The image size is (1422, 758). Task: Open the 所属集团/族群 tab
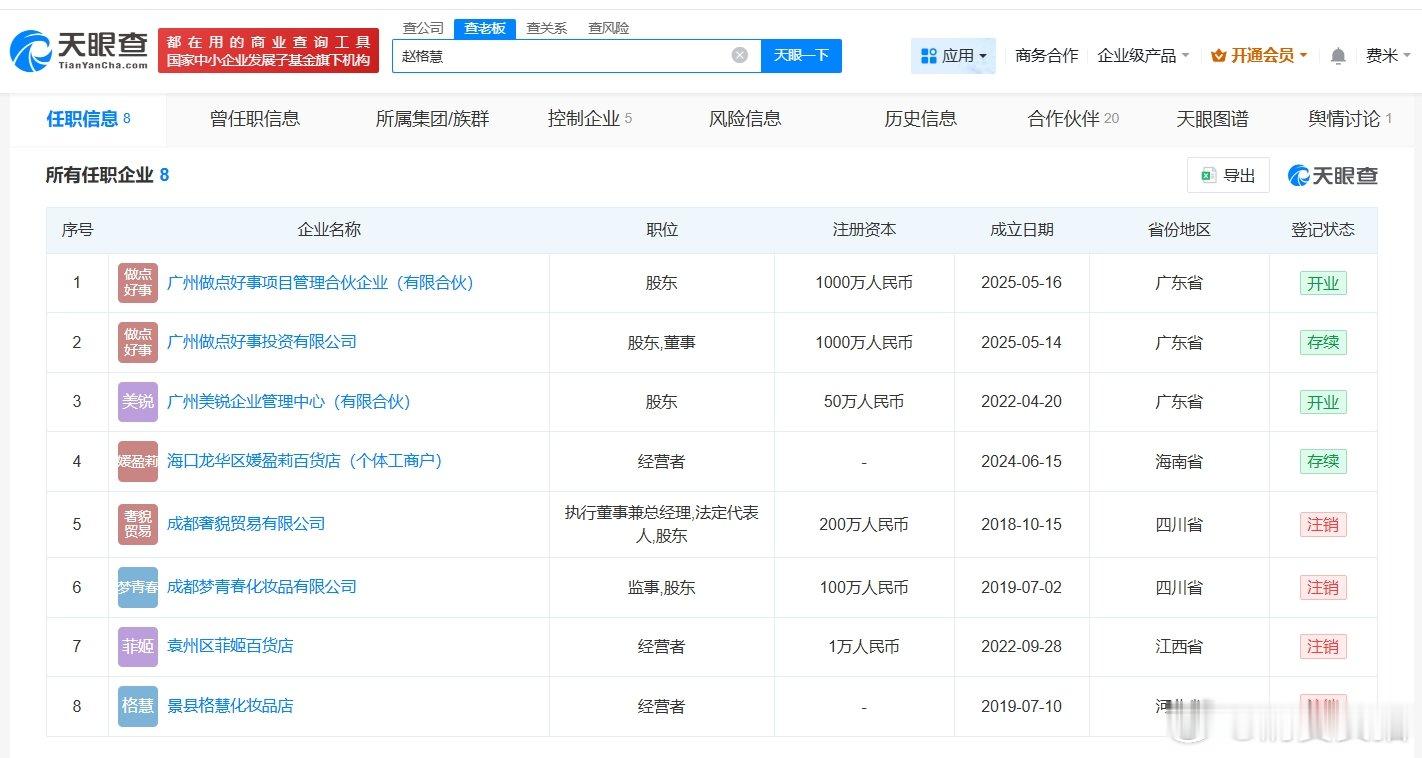[x=433, y=119]
